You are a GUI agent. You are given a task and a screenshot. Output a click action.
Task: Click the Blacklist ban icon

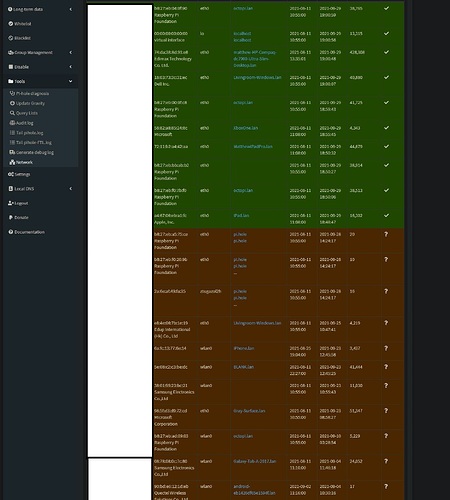[x=11, y=38]
